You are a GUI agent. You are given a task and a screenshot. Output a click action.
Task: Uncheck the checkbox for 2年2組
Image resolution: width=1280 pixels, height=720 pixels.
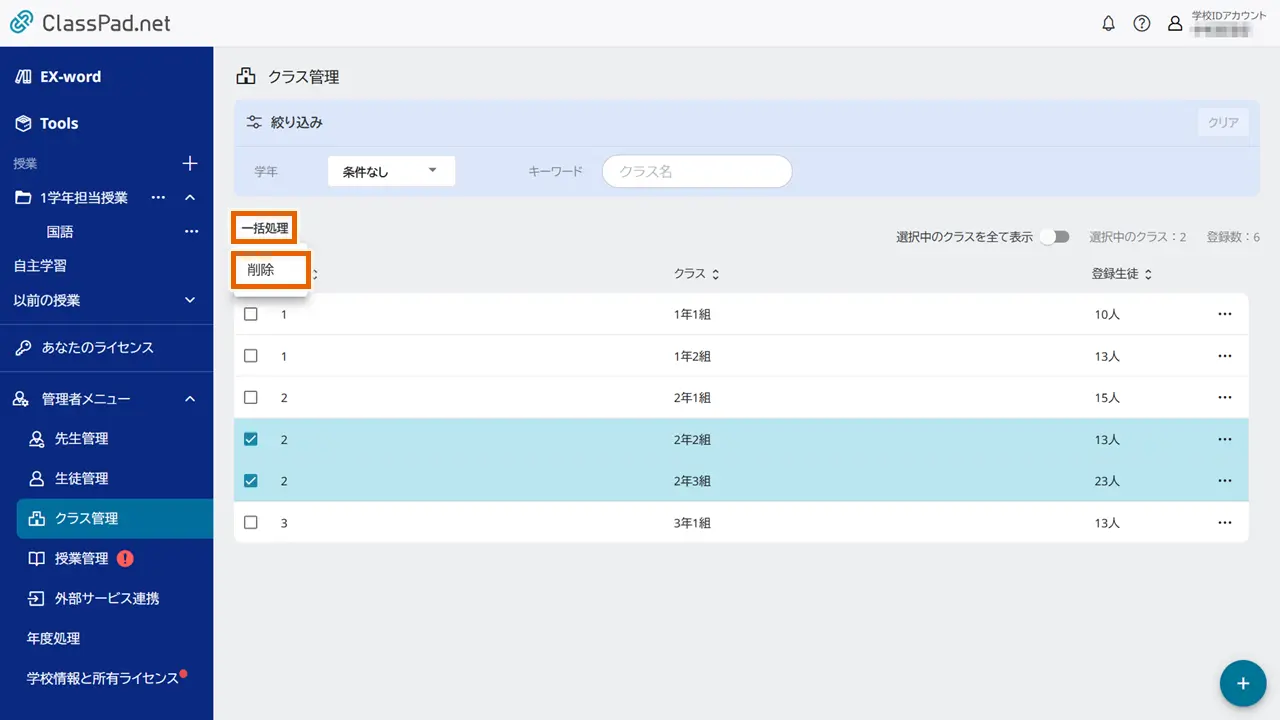pos(251,439)
